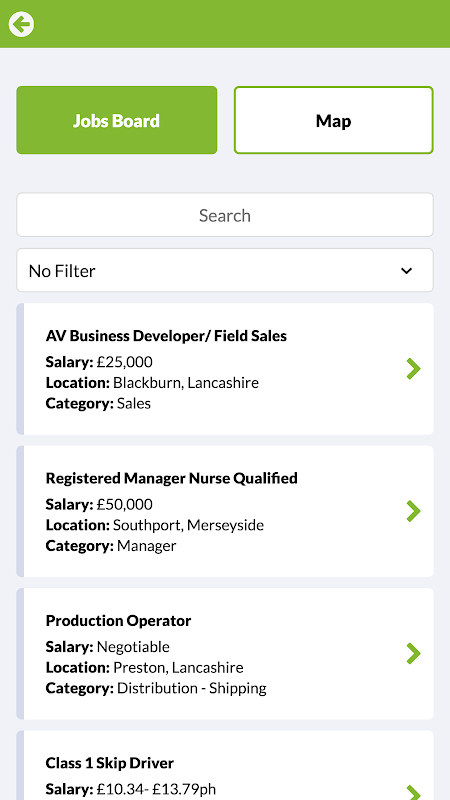Image resolution: width=450 pixels, height=800 pixels.
Task: Select the Production Operator job title
Action: [118, 620]
